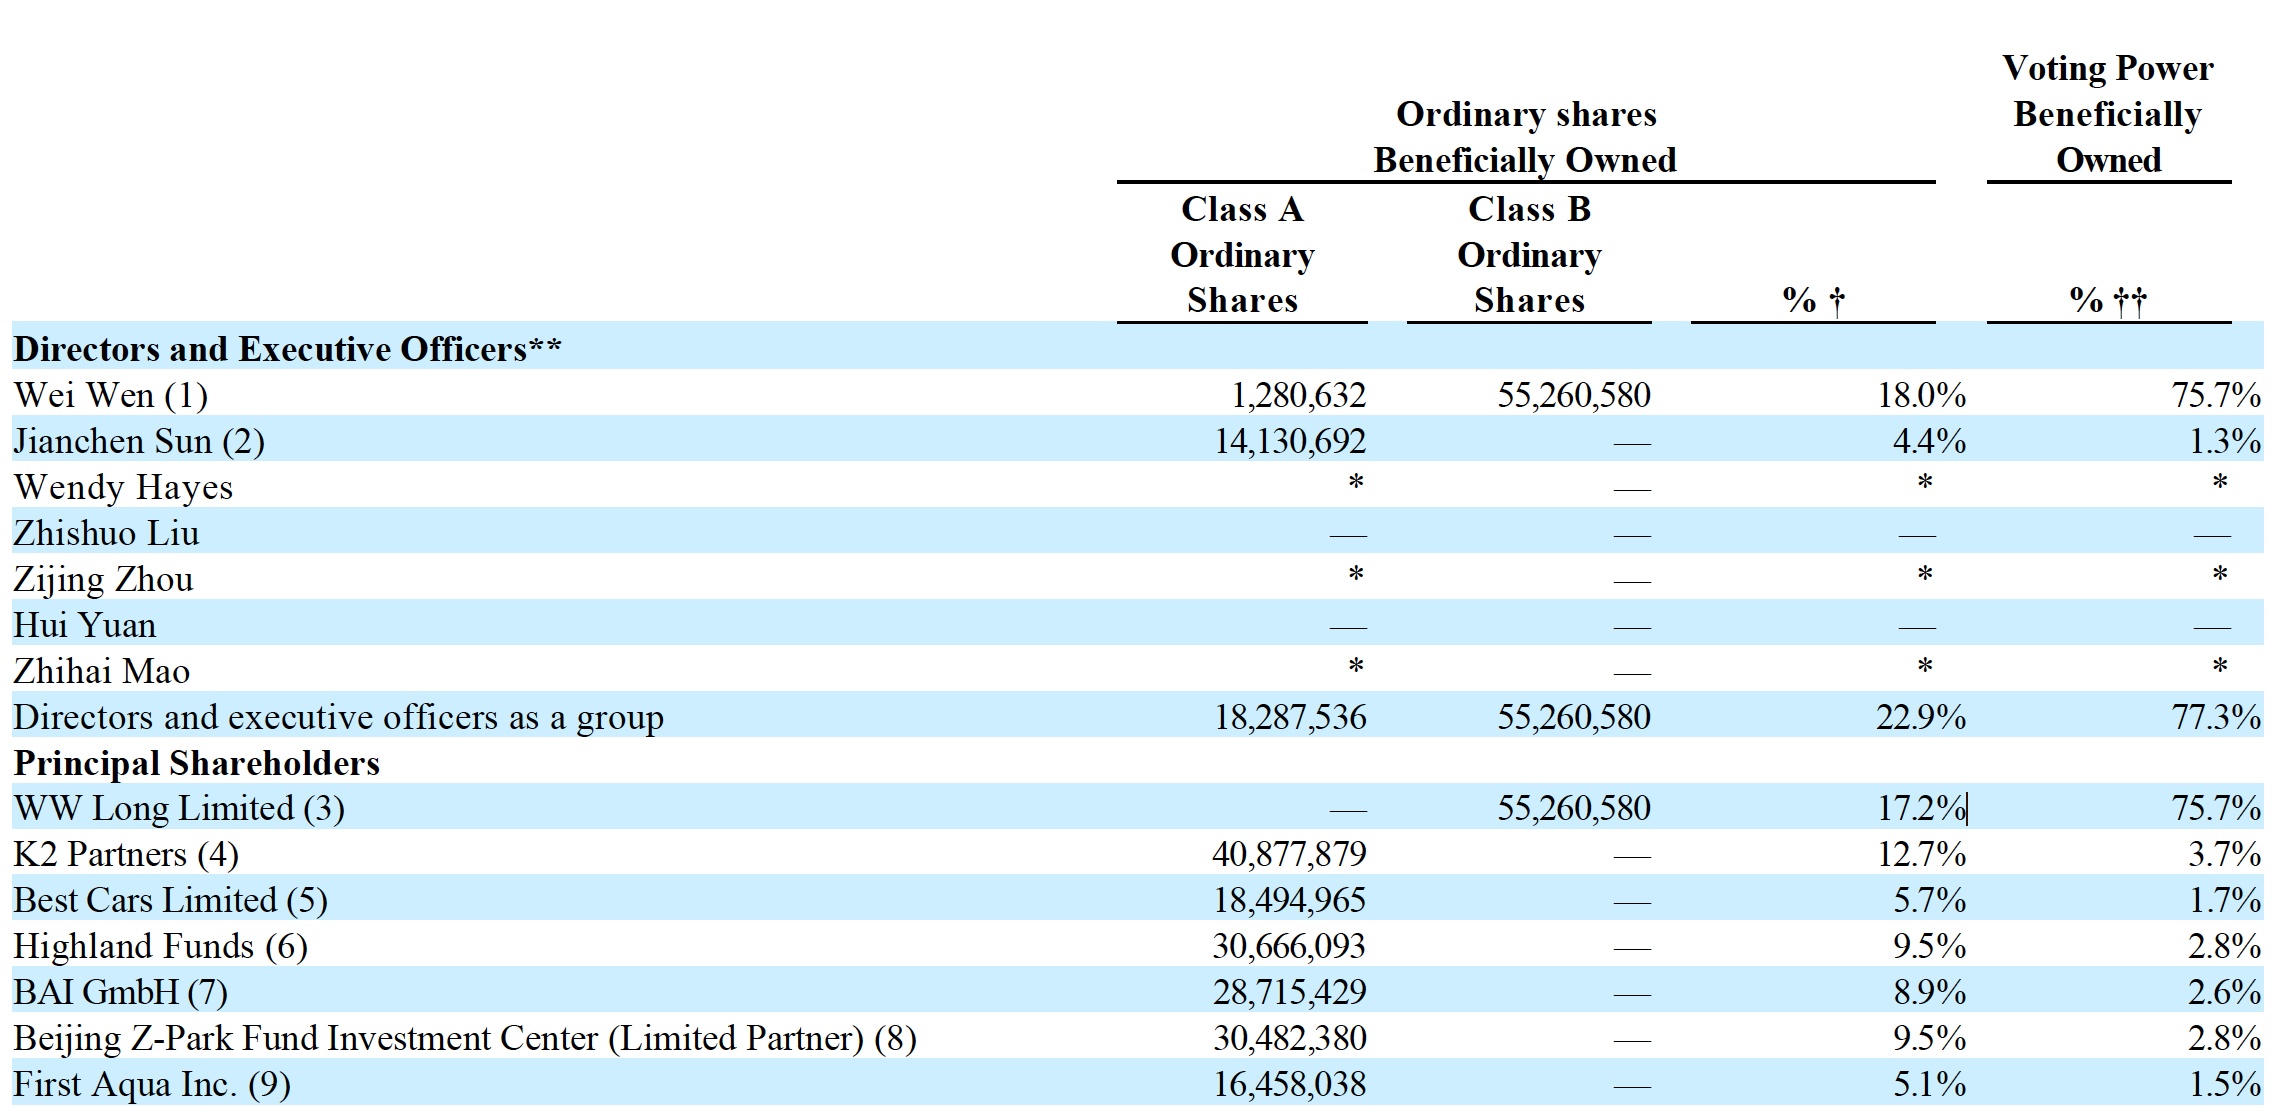2280x1112 pixels.
Task: Click the Directors and Executive Officers heading
Action: click(x=287, y=349)
